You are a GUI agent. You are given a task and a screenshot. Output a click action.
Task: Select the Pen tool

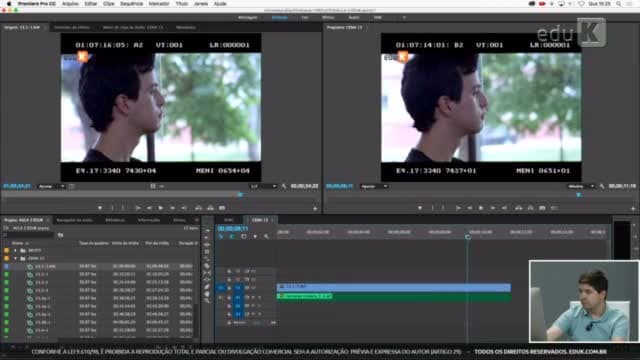click(207, 287)
